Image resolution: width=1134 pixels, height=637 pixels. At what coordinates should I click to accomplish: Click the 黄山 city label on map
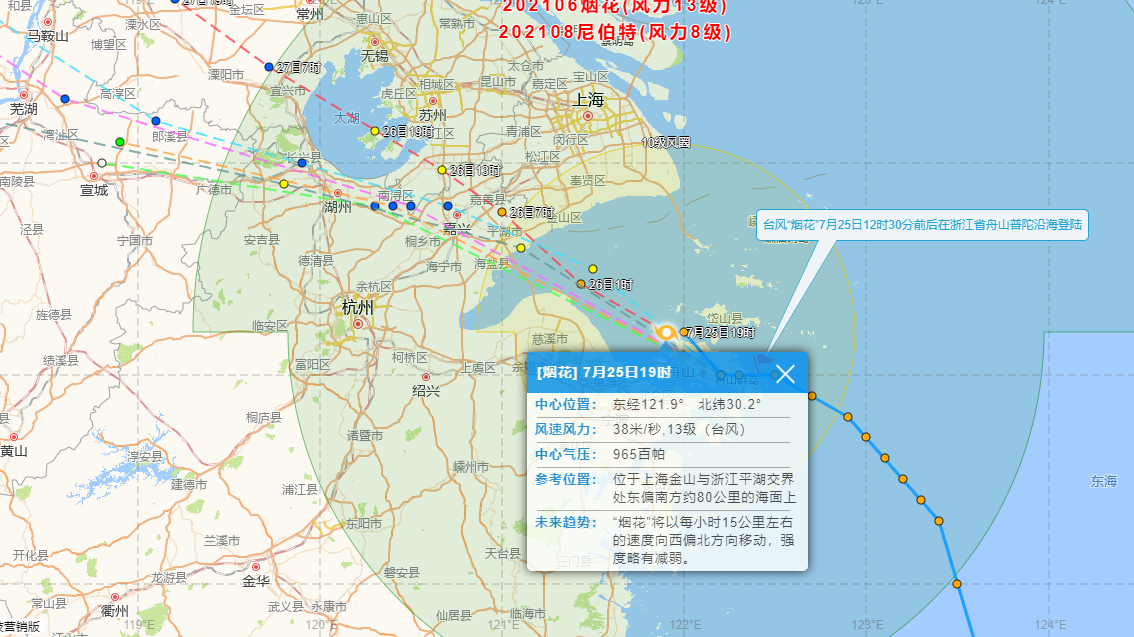14,450
